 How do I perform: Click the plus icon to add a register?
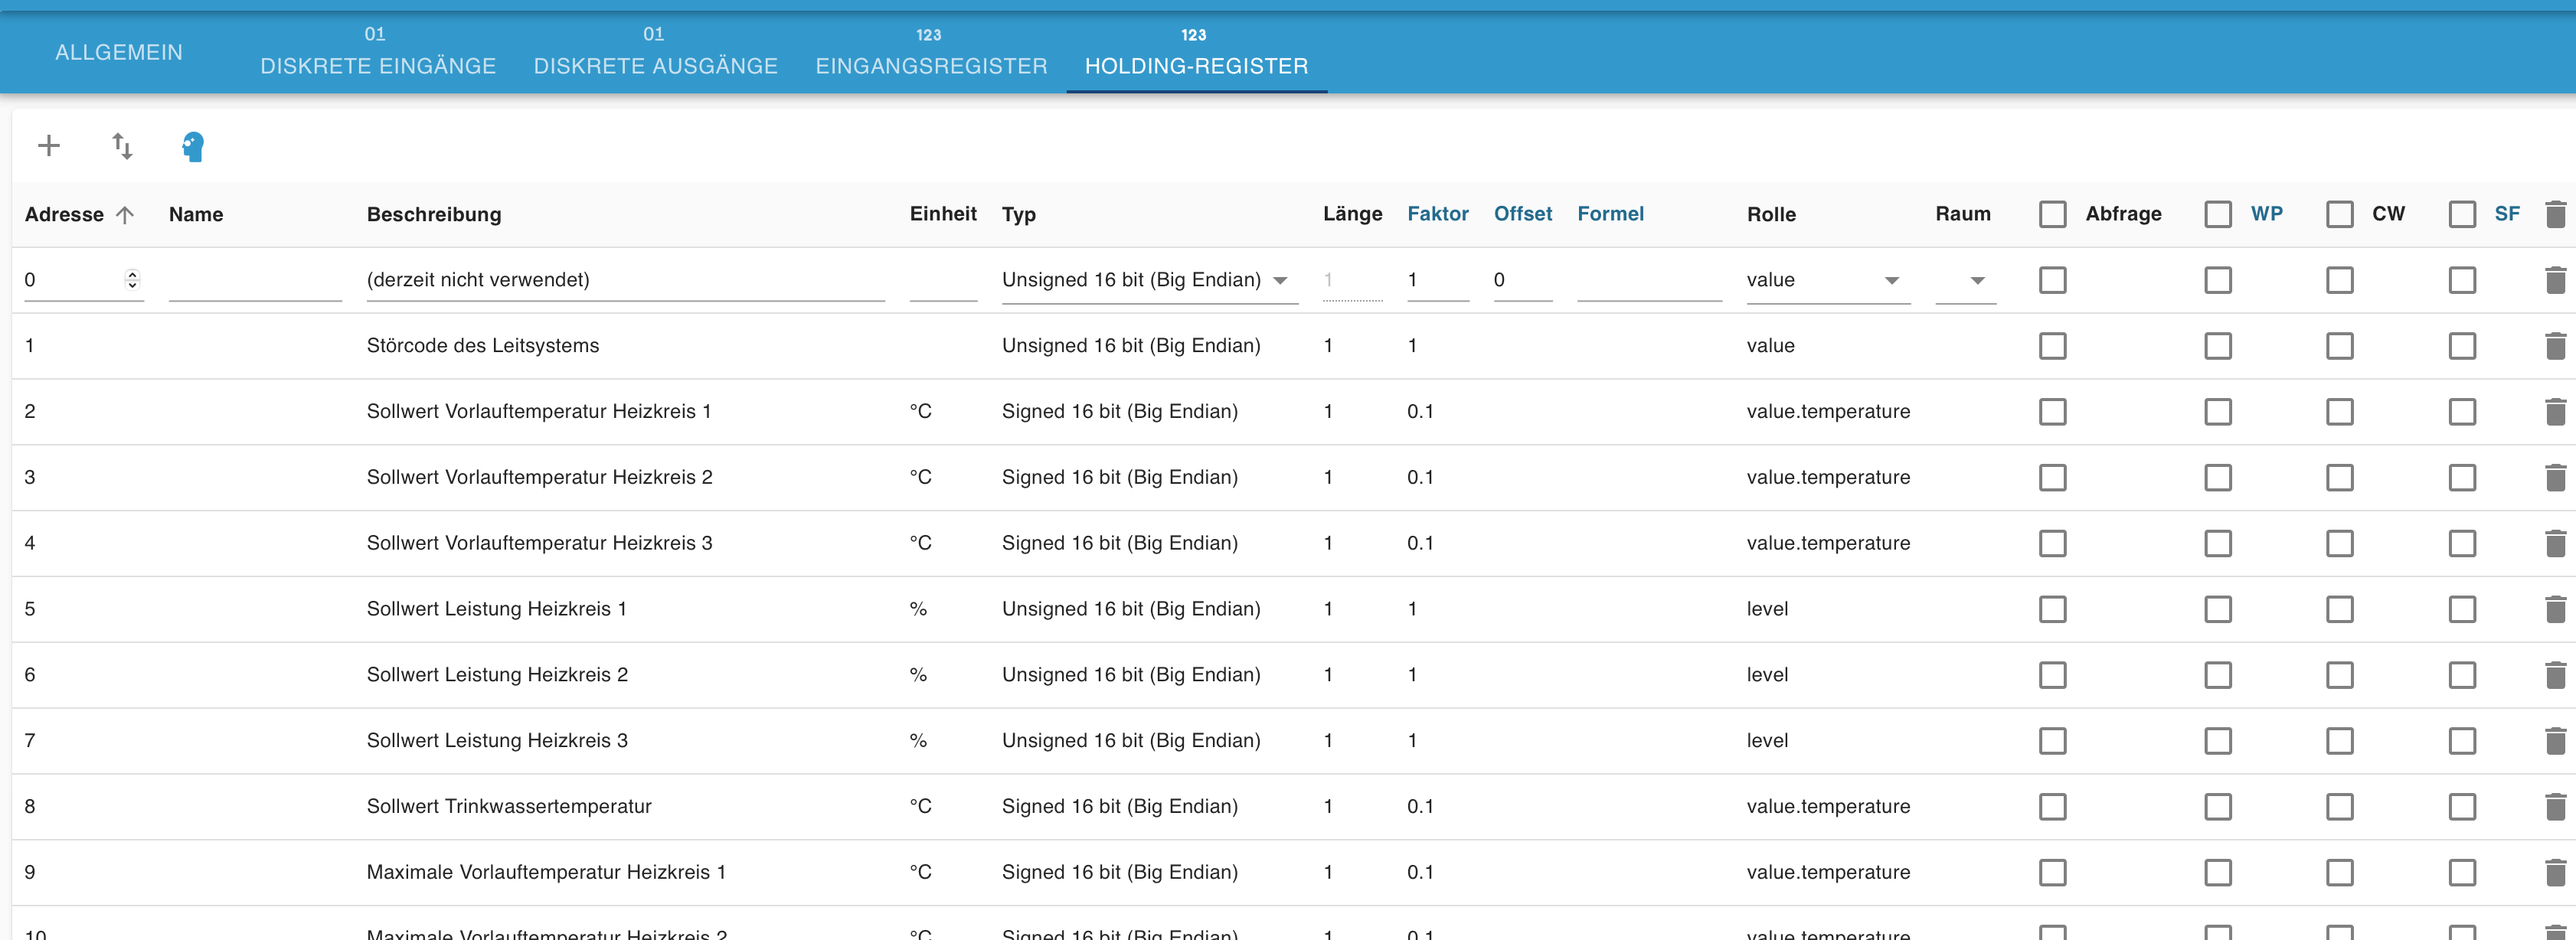tap(49, 146)
